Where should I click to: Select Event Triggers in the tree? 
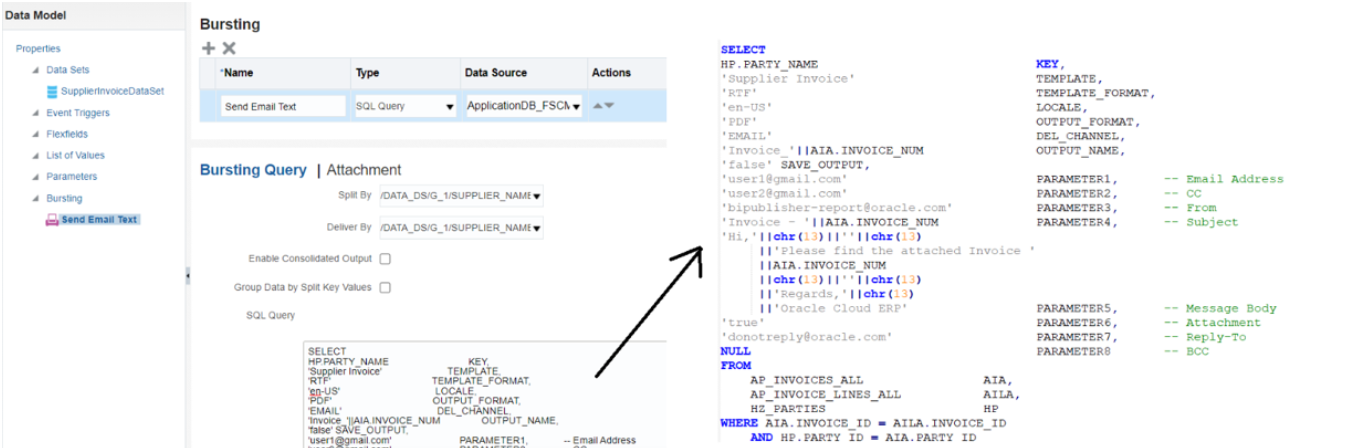click(78, 113)
